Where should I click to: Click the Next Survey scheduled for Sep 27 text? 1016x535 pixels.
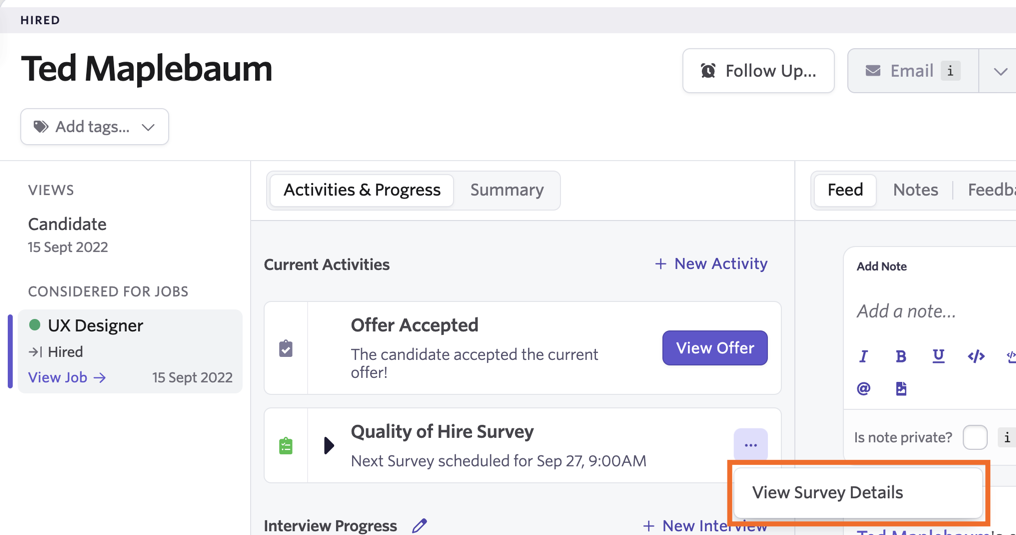pos(498,461)
